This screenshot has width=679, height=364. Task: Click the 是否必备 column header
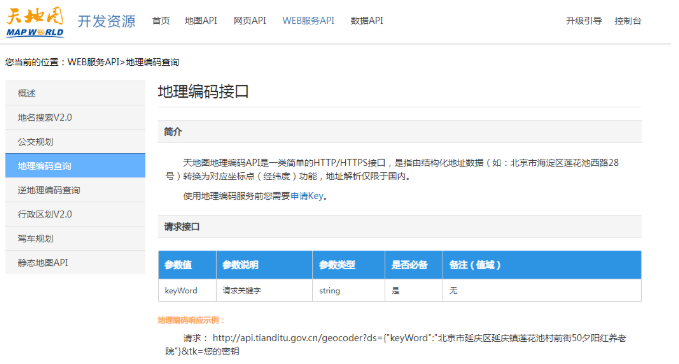point(414,265)
